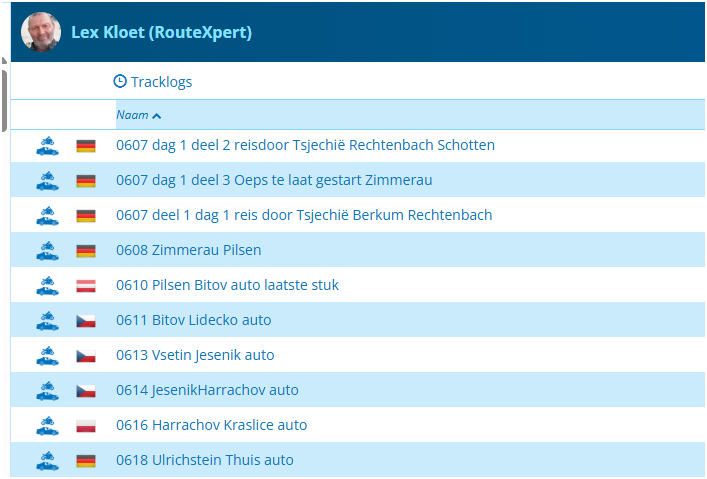The image size is (707, 479).
Task: Click the clock icon next to Tracklogs
Action: click(x=120, y=81)
